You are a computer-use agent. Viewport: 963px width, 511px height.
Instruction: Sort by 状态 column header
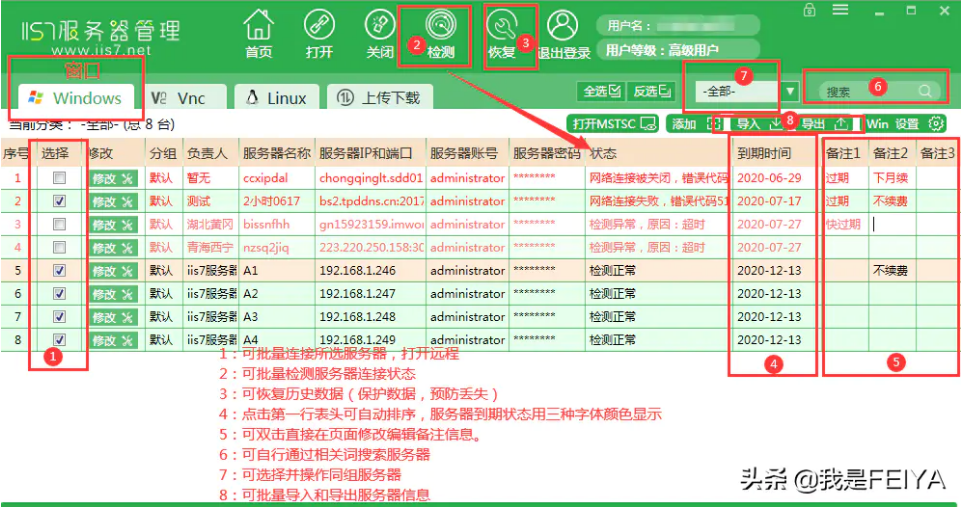point(658,154)
